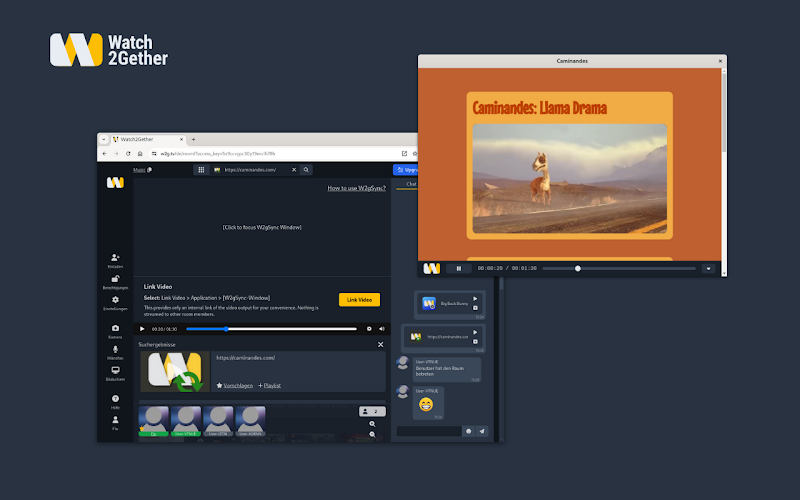Toggle the Mikrofon microphone
This screenshot has width=800, height=500.
pyautogui.click(x=115, y=349)
